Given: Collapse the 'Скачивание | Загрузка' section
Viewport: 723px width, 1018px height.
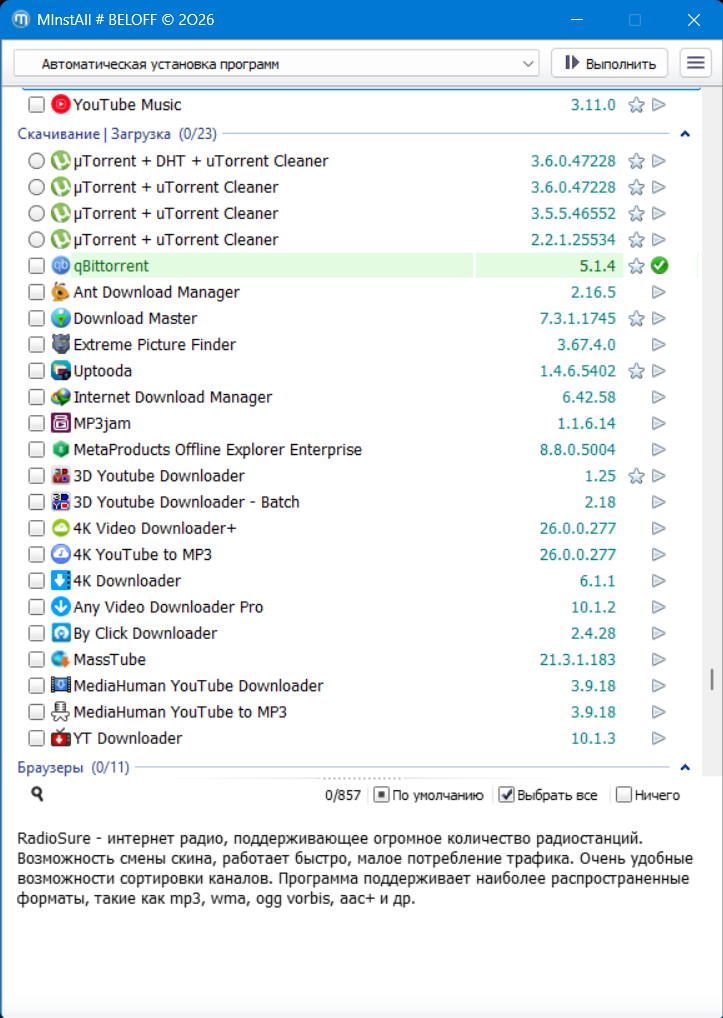Looking at the screenshot, I should point(685,133).
